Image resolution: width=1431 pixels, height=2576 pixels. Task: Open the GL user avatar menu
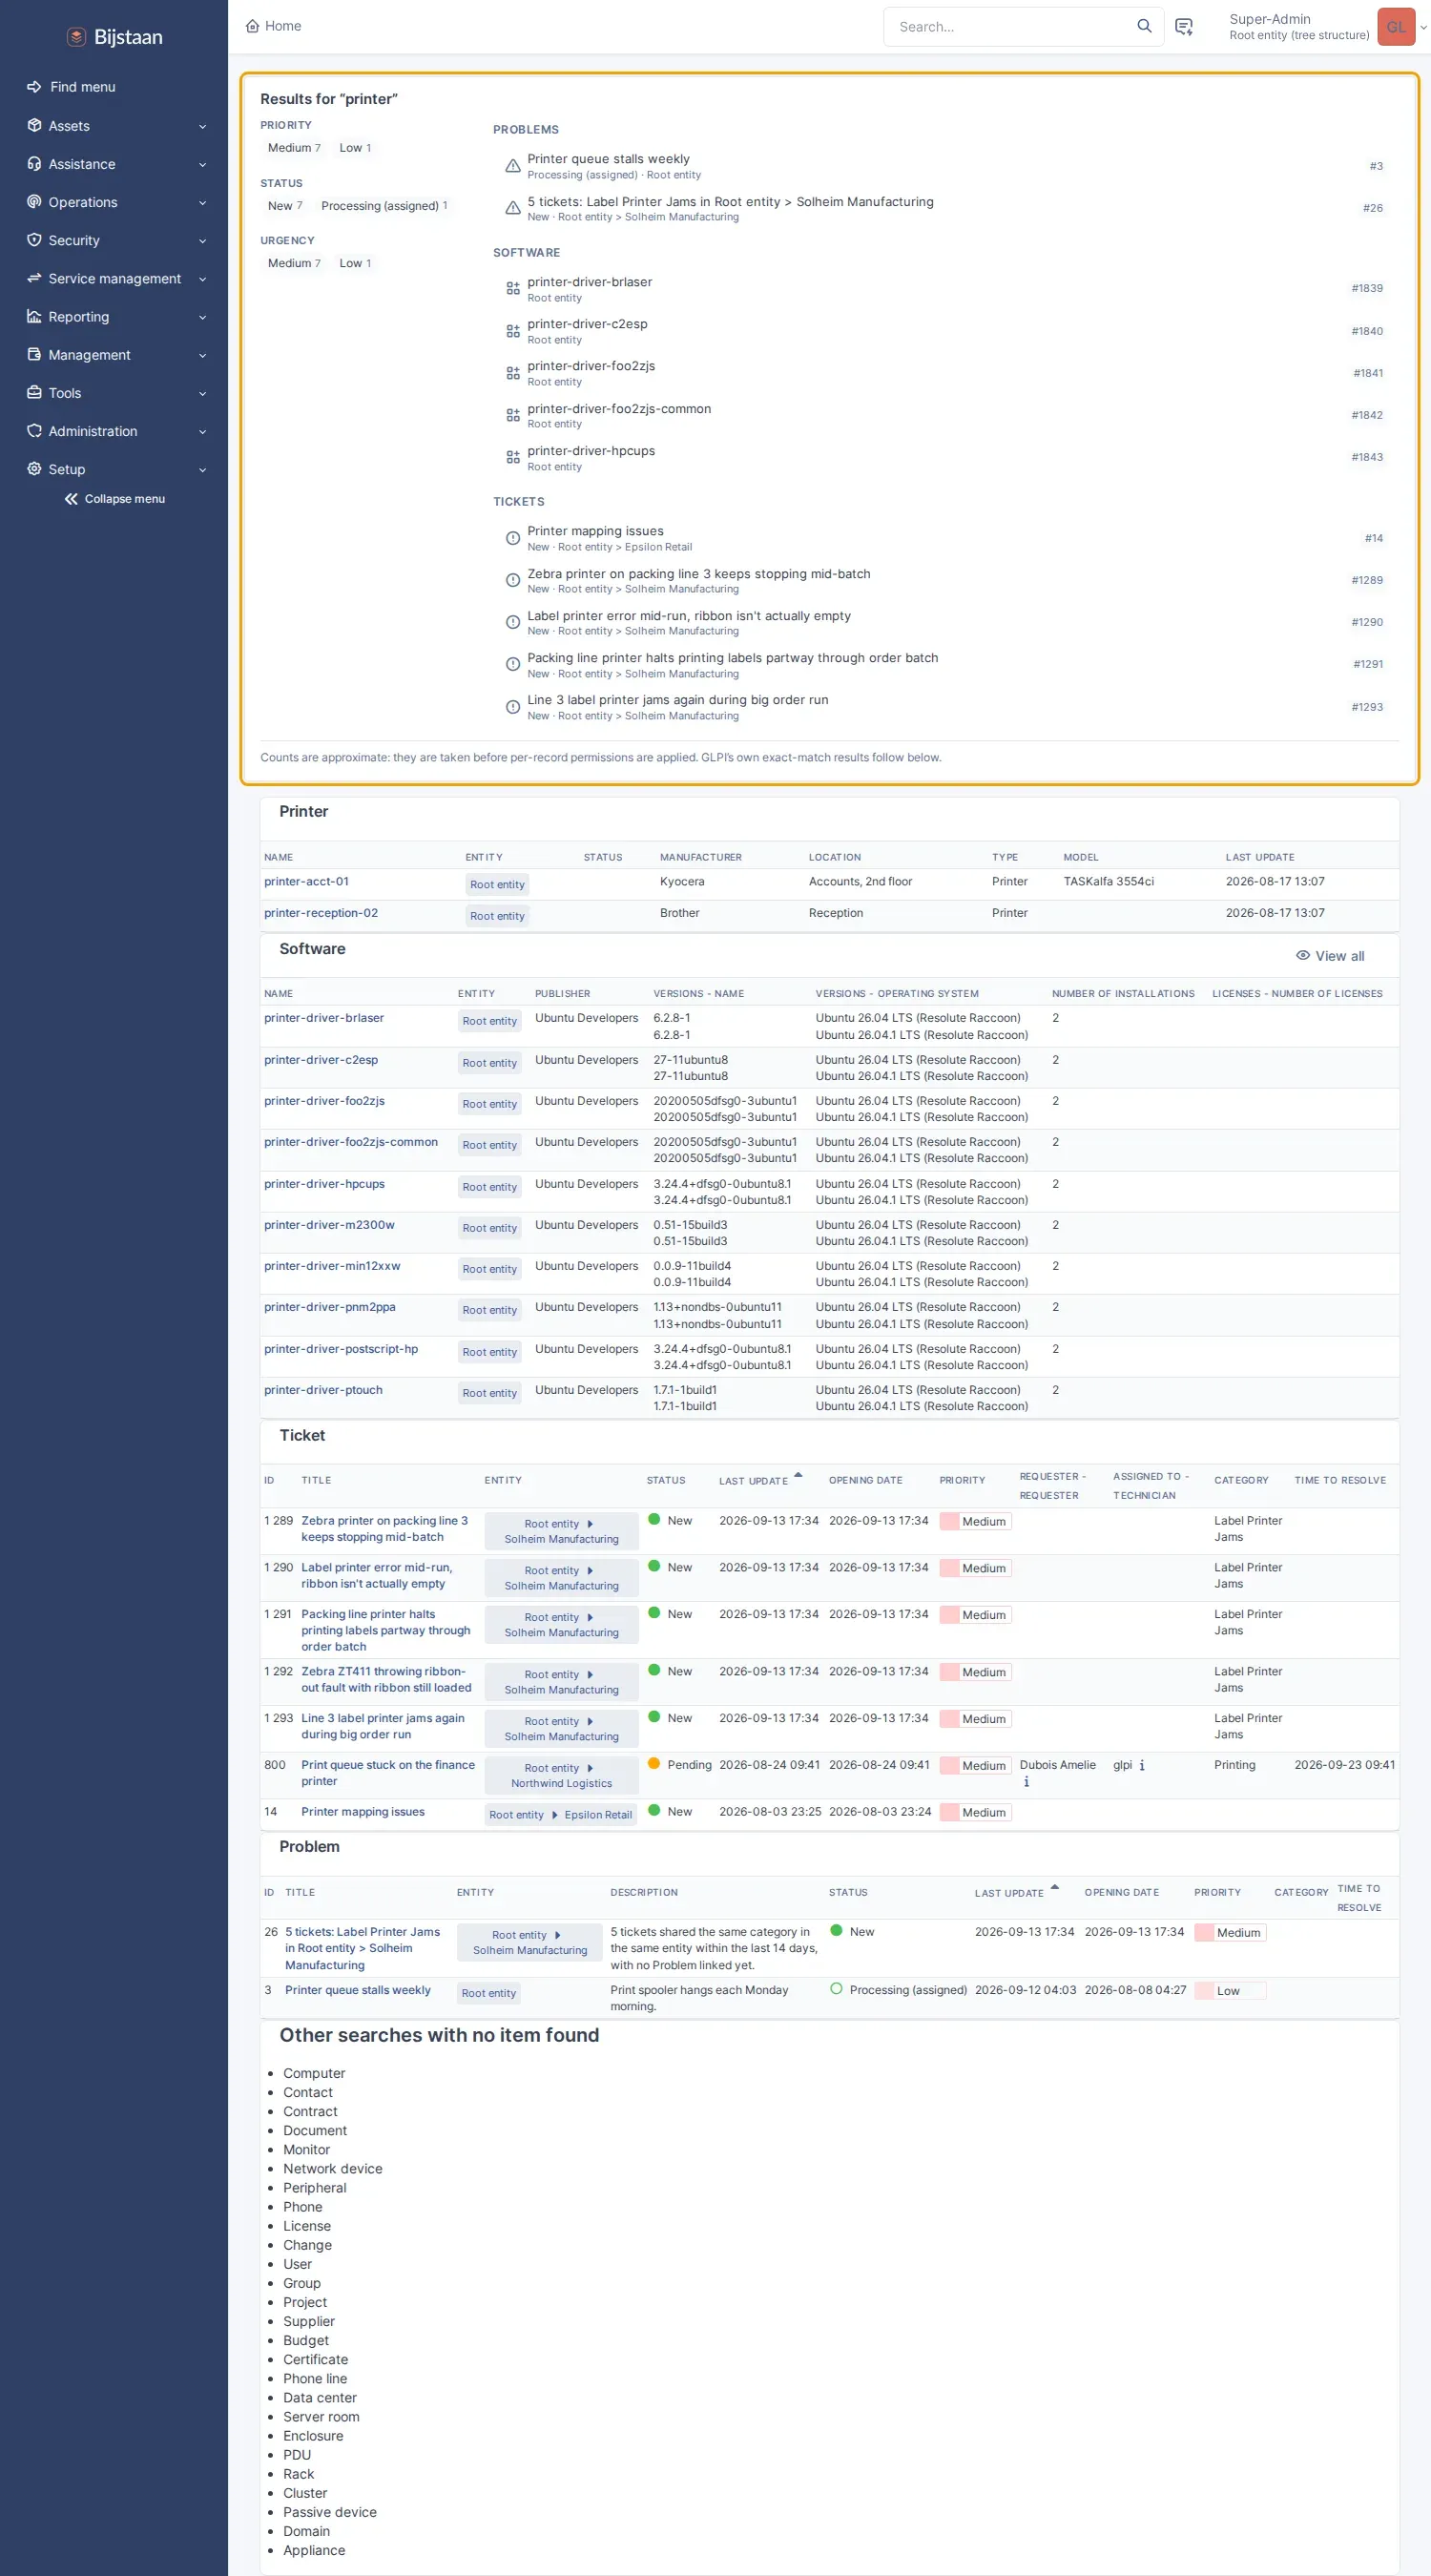coord(1395,27)
